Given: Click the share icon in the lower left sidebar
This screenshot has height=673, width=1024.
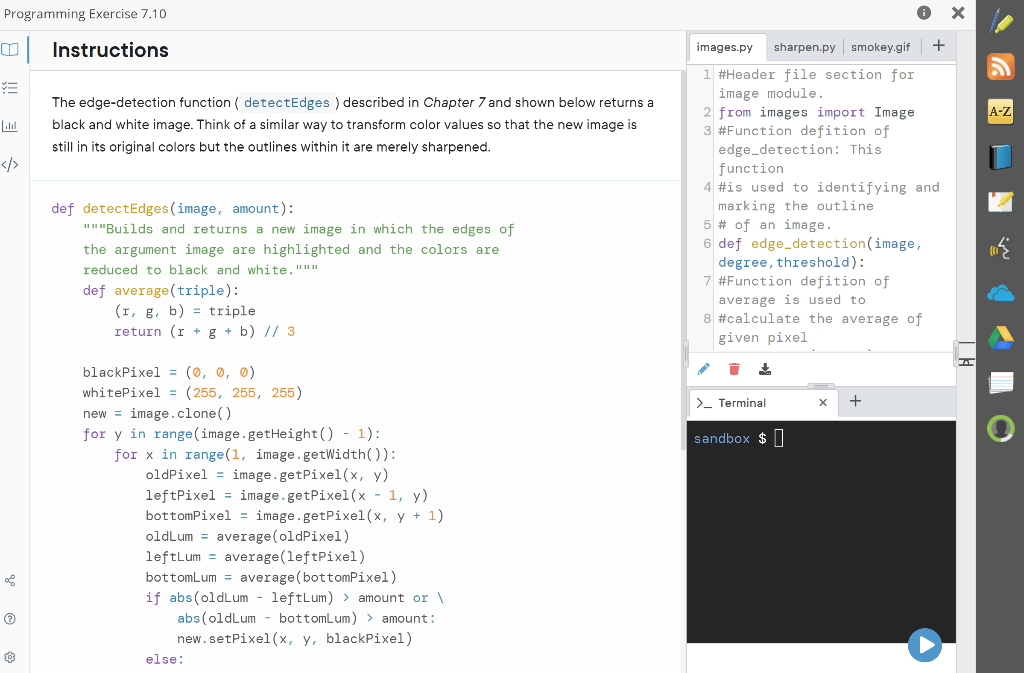Looking at the screenshot, I should click(x=10, y=580).
